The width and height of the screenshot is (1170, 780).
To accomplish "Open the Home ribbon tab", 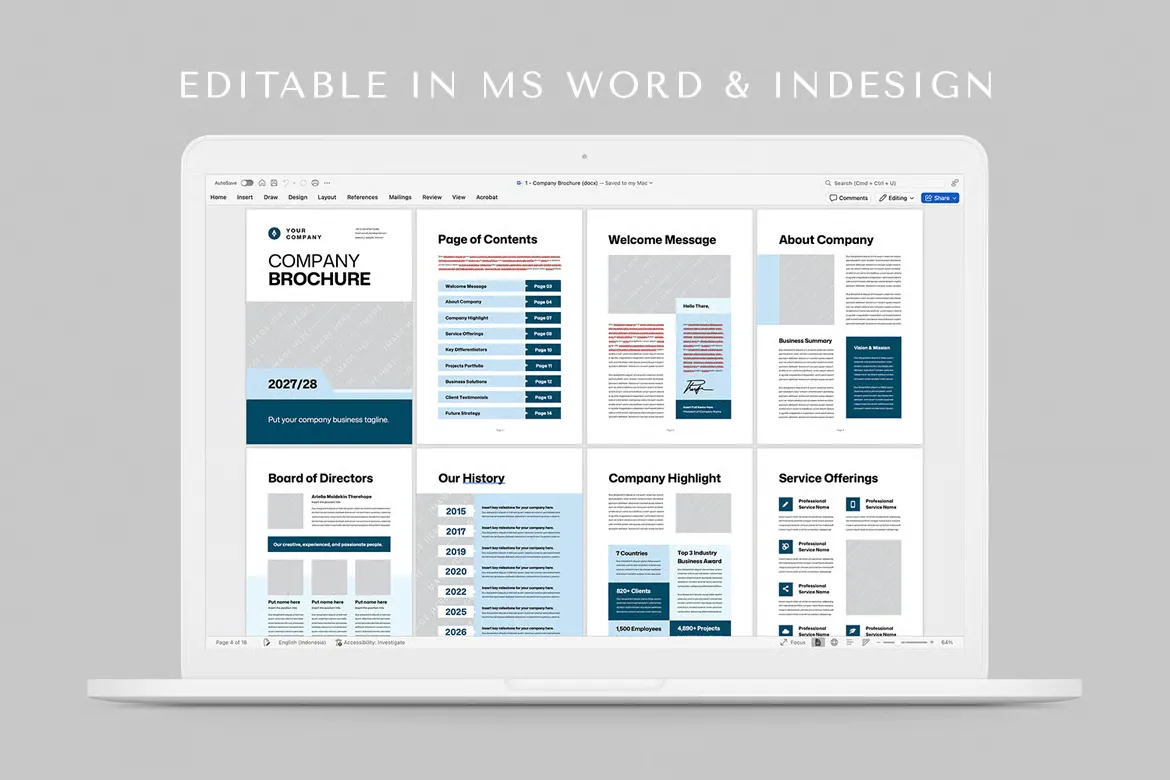I will pos(219,198).
